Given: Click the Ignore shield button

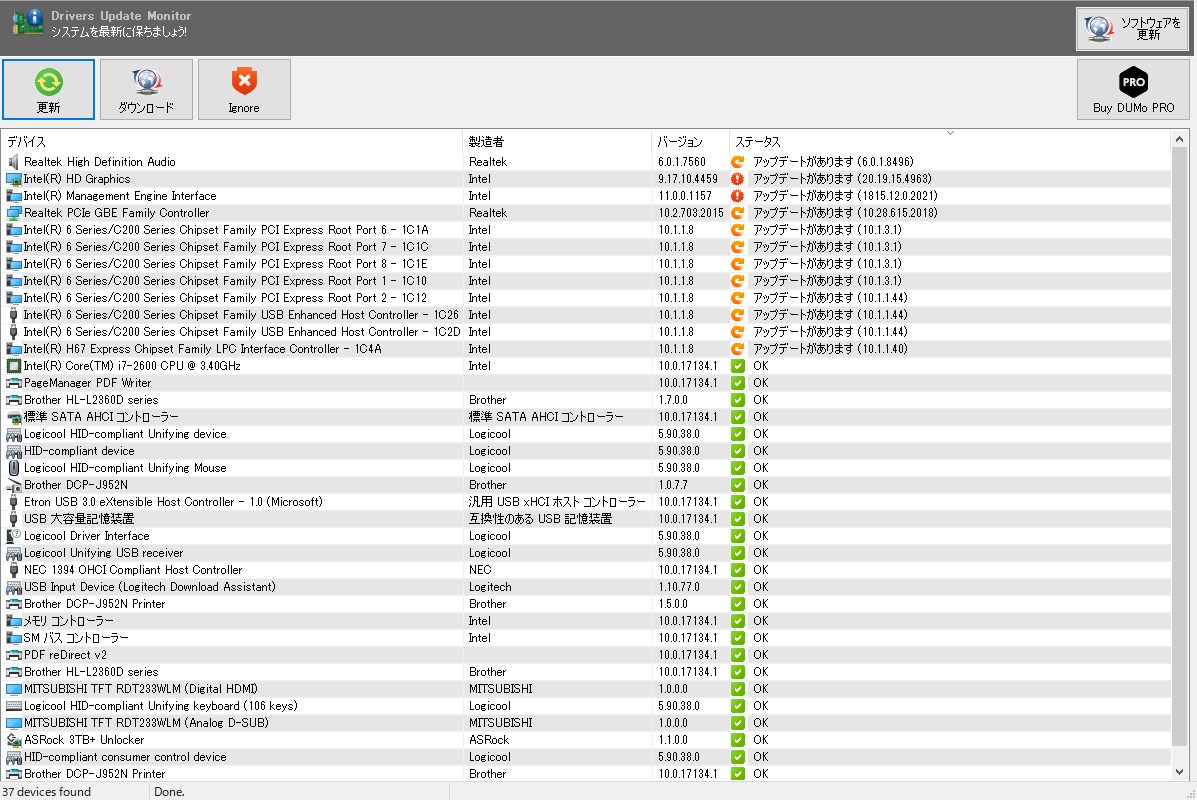Looking at the screenshot, I should coord(244,89).
